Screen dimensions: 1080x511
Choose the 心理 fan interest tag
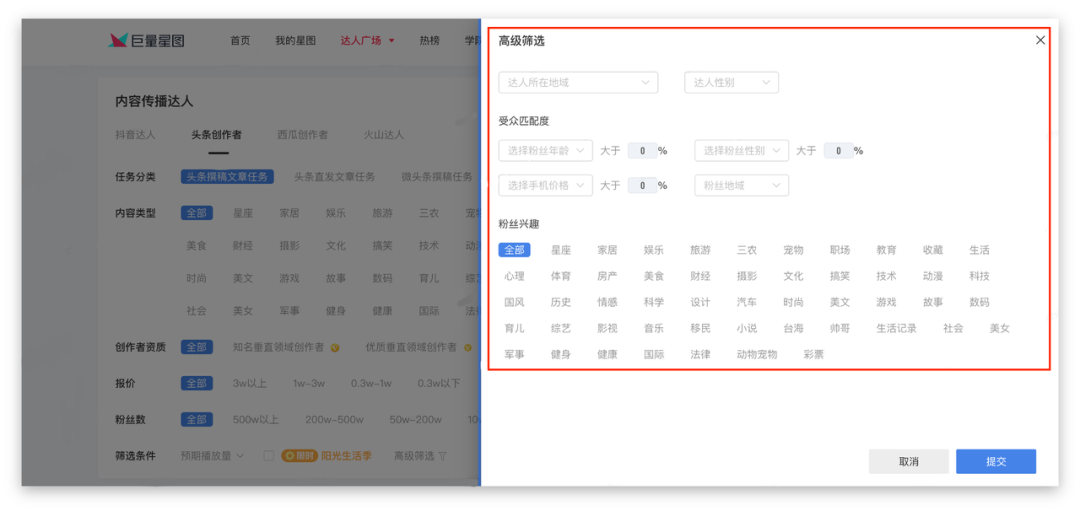[x=515, y=276]
